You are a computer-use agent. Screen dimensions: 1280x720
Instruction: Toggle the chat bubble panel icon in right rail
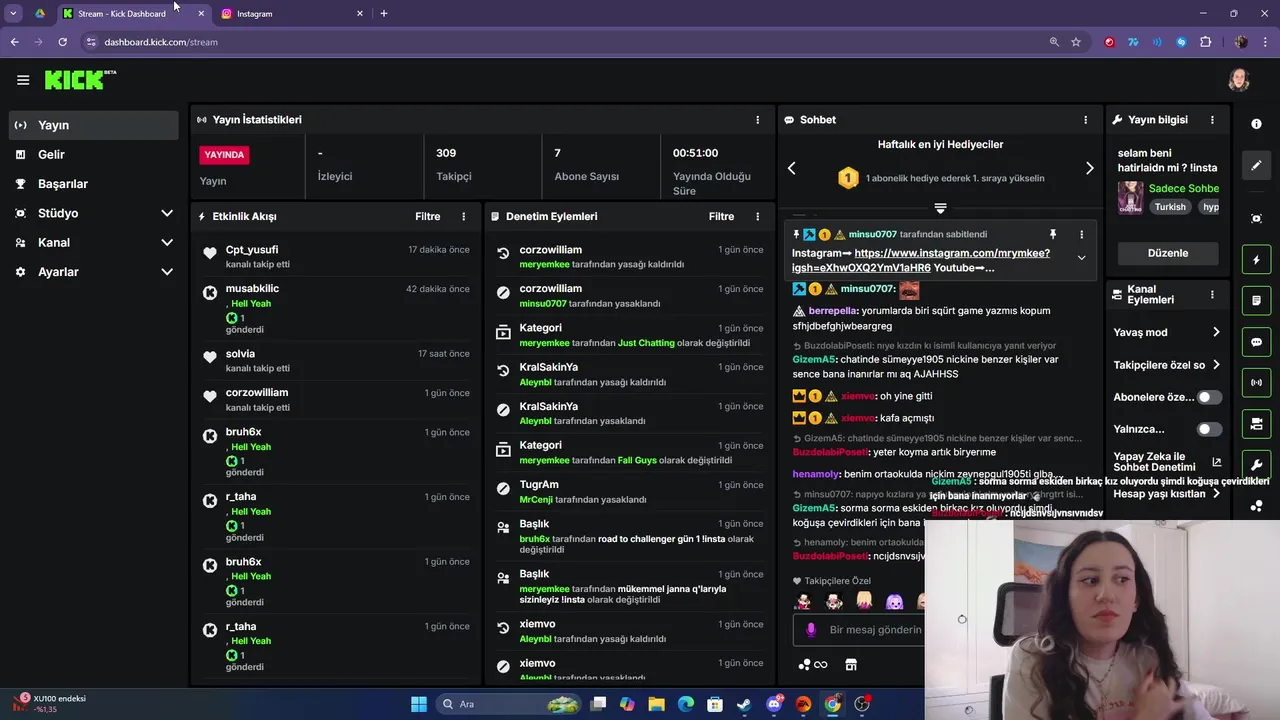coord(1257,342)
